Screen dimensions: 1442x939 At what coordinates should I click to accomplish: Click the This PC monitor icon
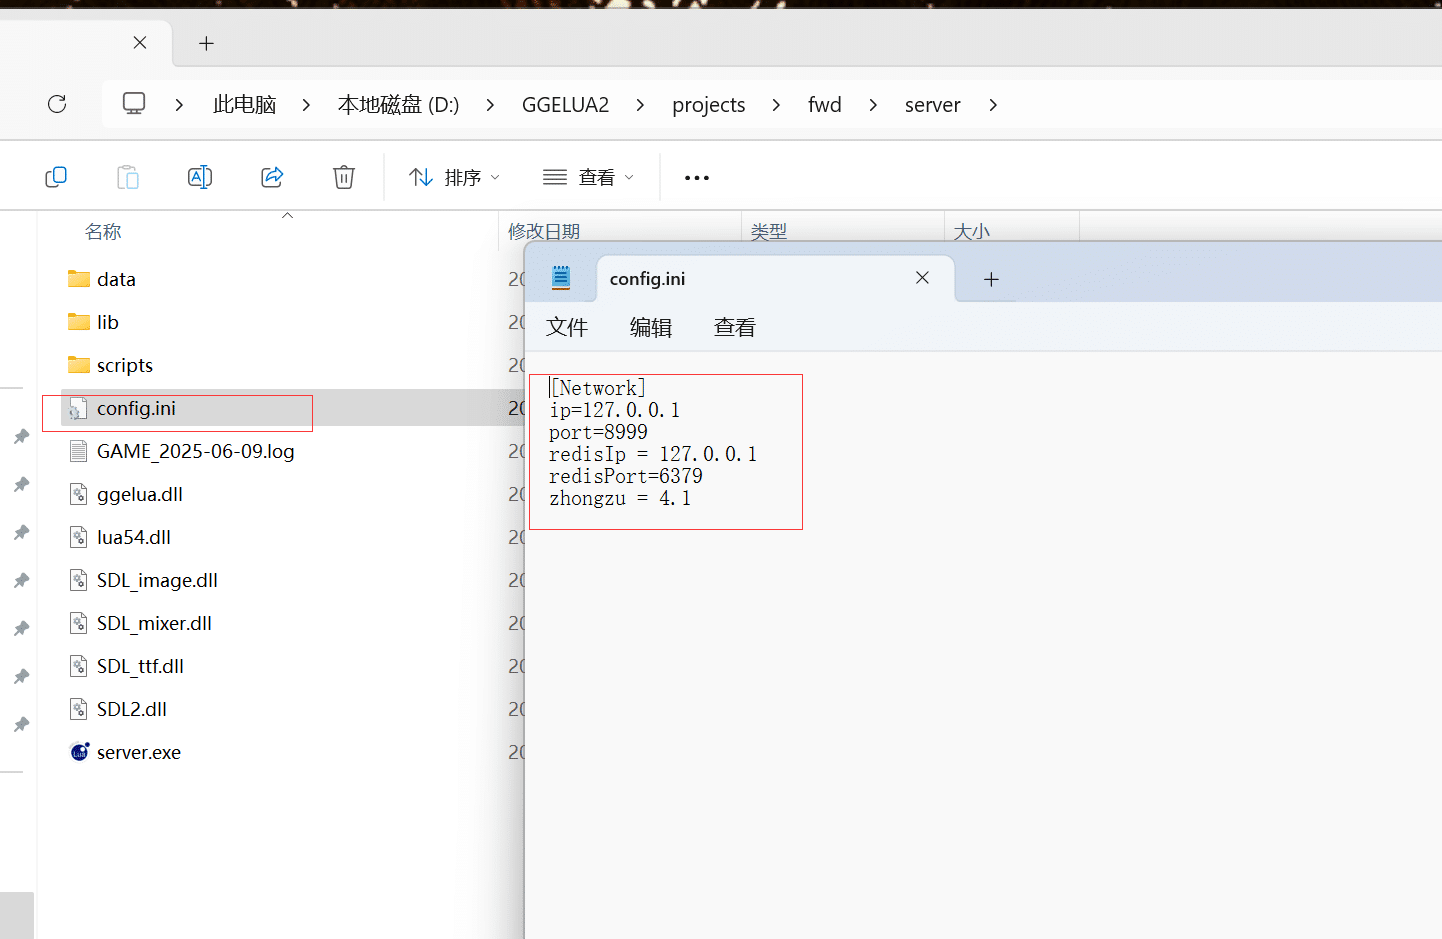pyautogui.click(x=134, y=104)
